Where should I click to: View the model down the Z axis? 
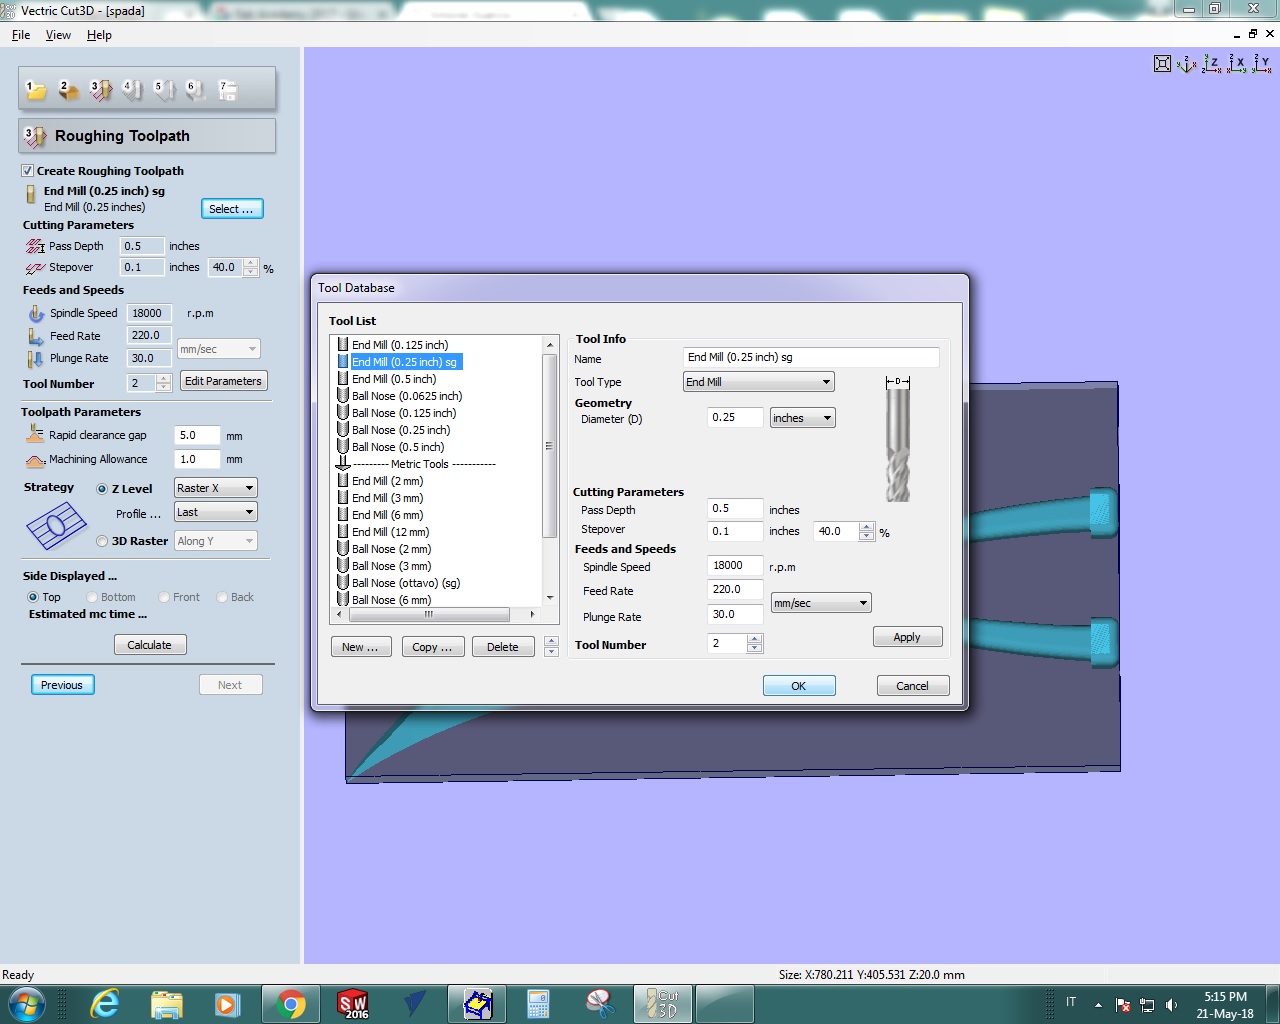pyautogui.click(x=1212, y=64)
